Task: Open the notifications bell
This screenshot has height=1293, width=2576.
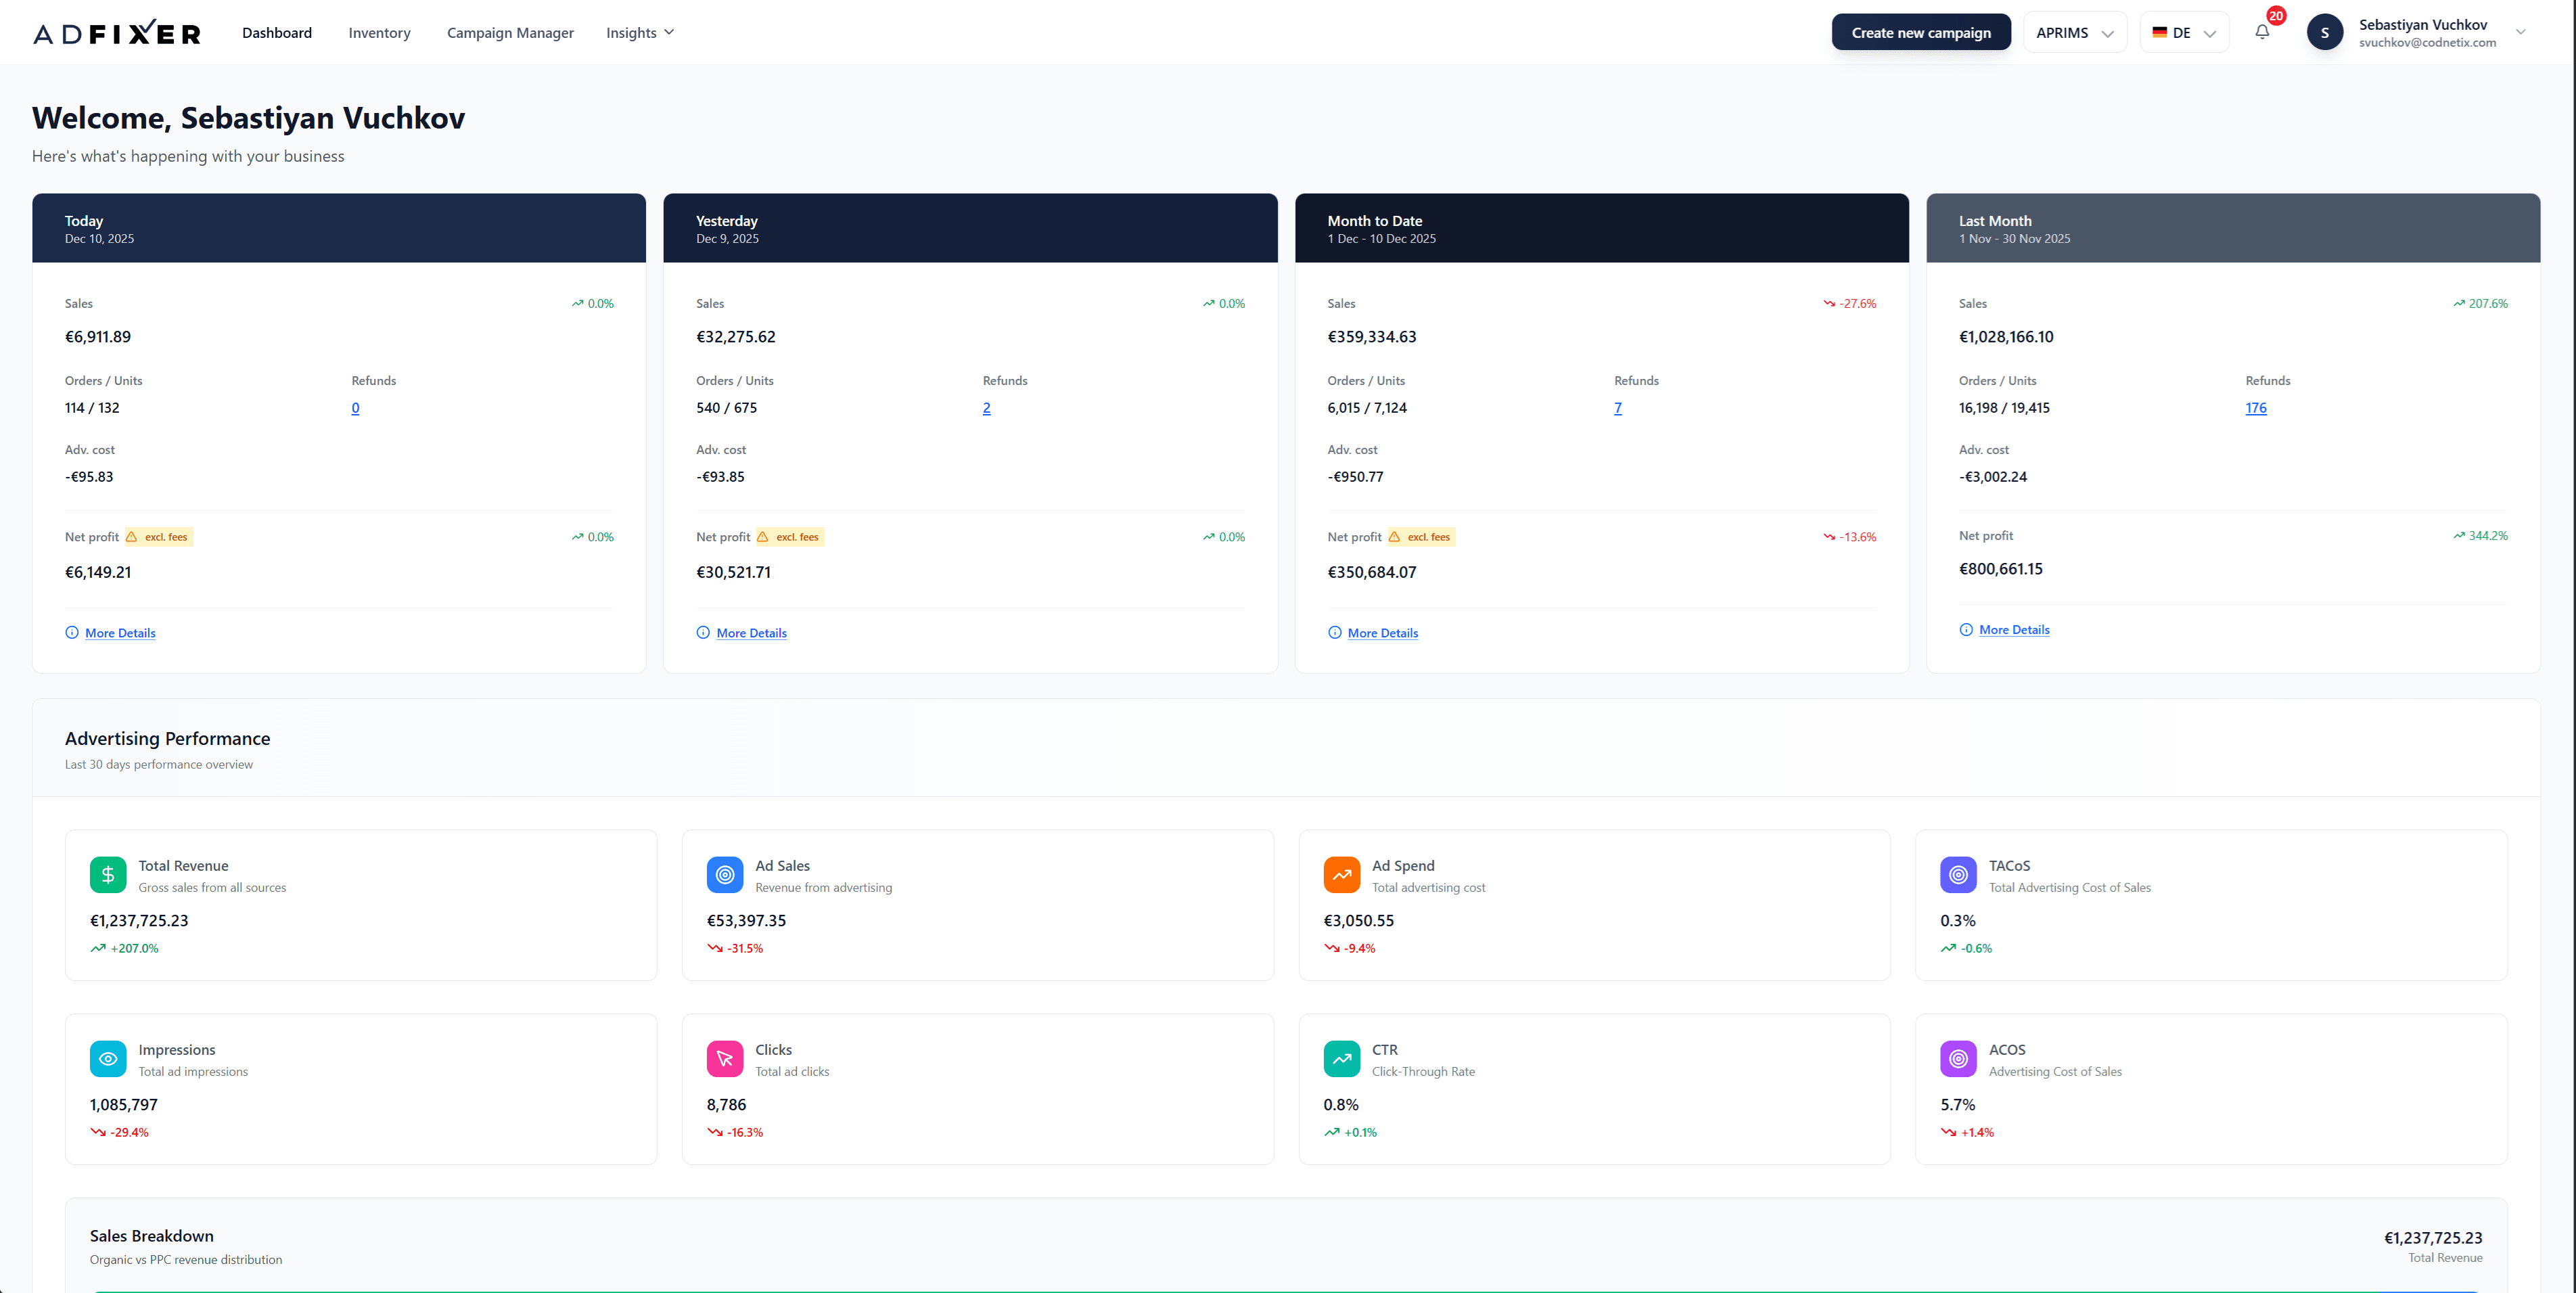Action: tap(2261, 32)
